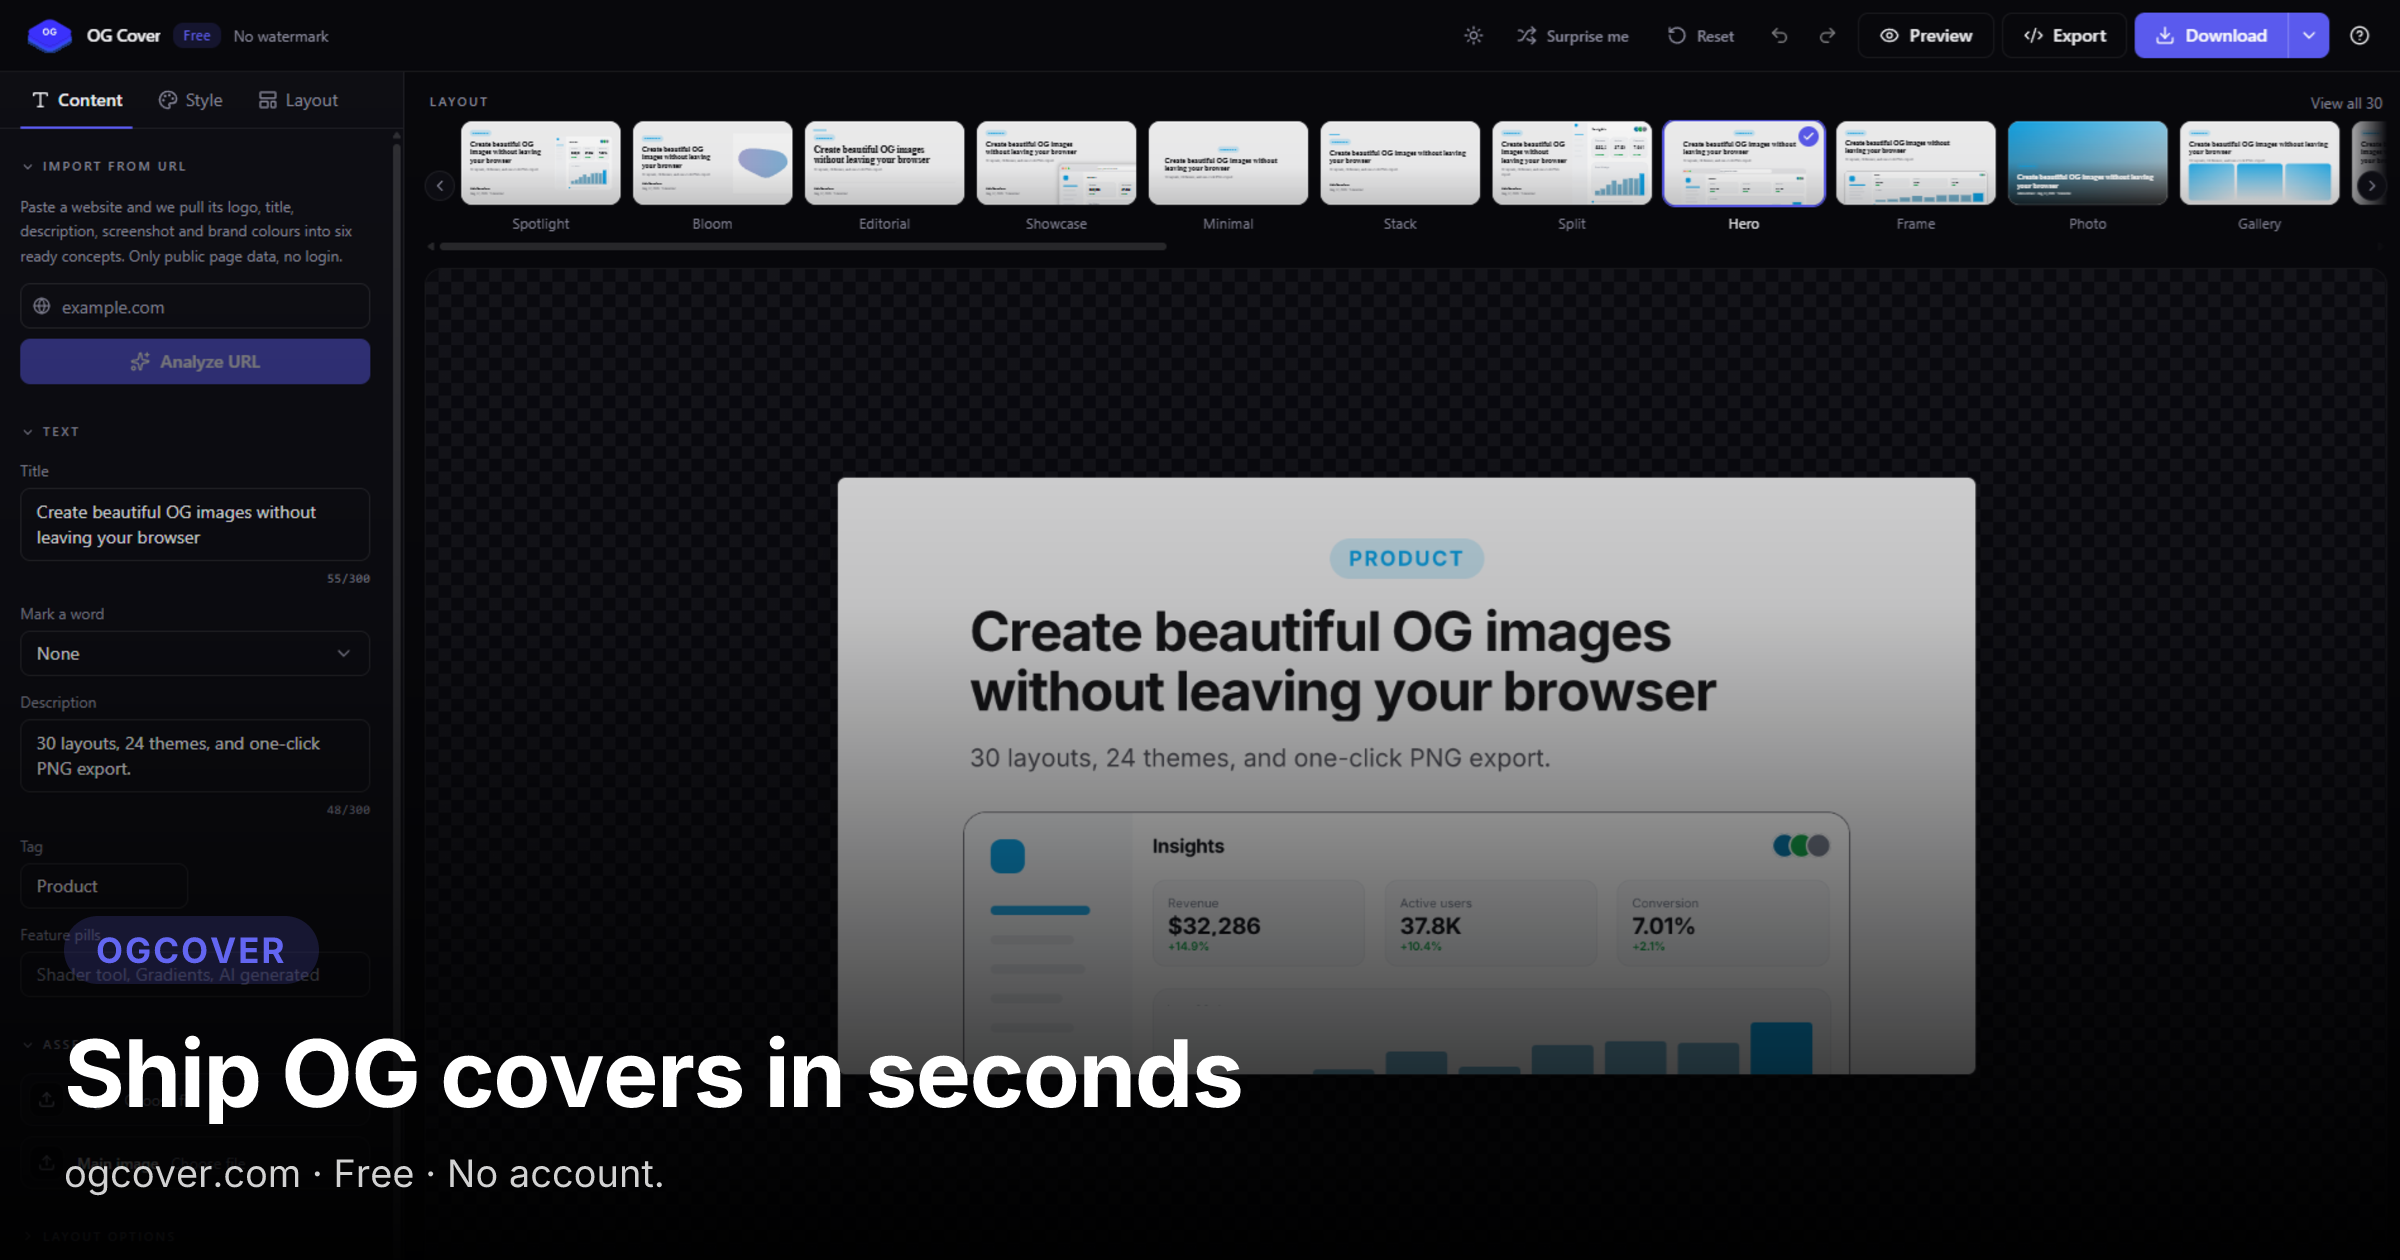This screenshot has height=1260, width=2400.
Task: Toggle light/dark theme sun icon
Action: tap(1473, 36)
